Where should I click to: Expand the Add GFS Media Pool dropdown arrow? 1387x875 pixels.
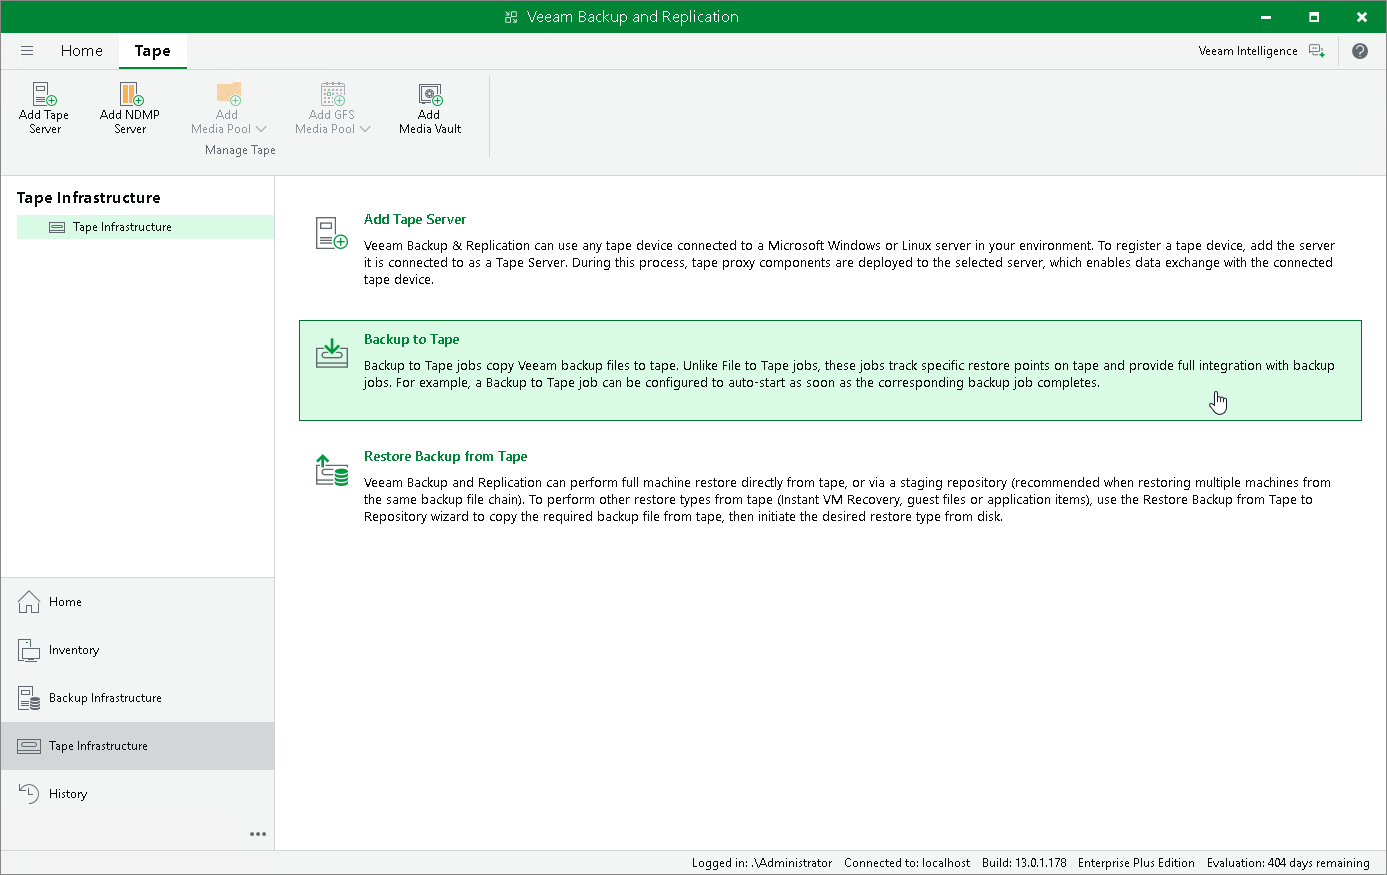point(366,129)
